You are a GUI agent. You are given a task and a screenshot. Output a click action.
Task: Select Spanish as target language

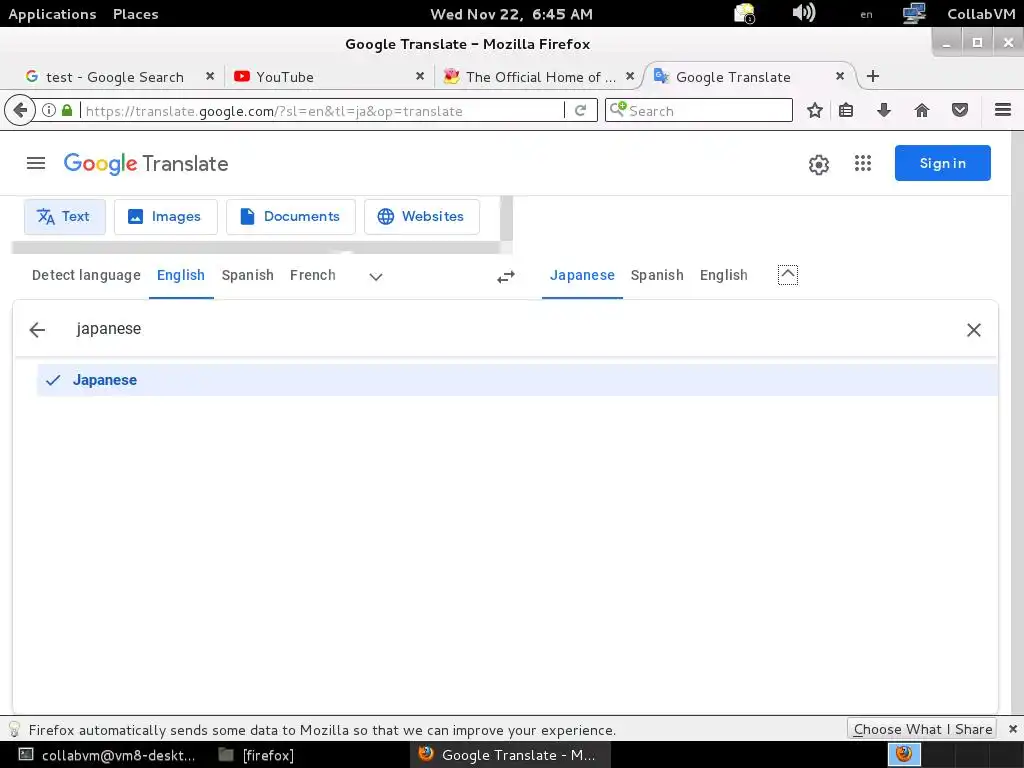(657, 275)
